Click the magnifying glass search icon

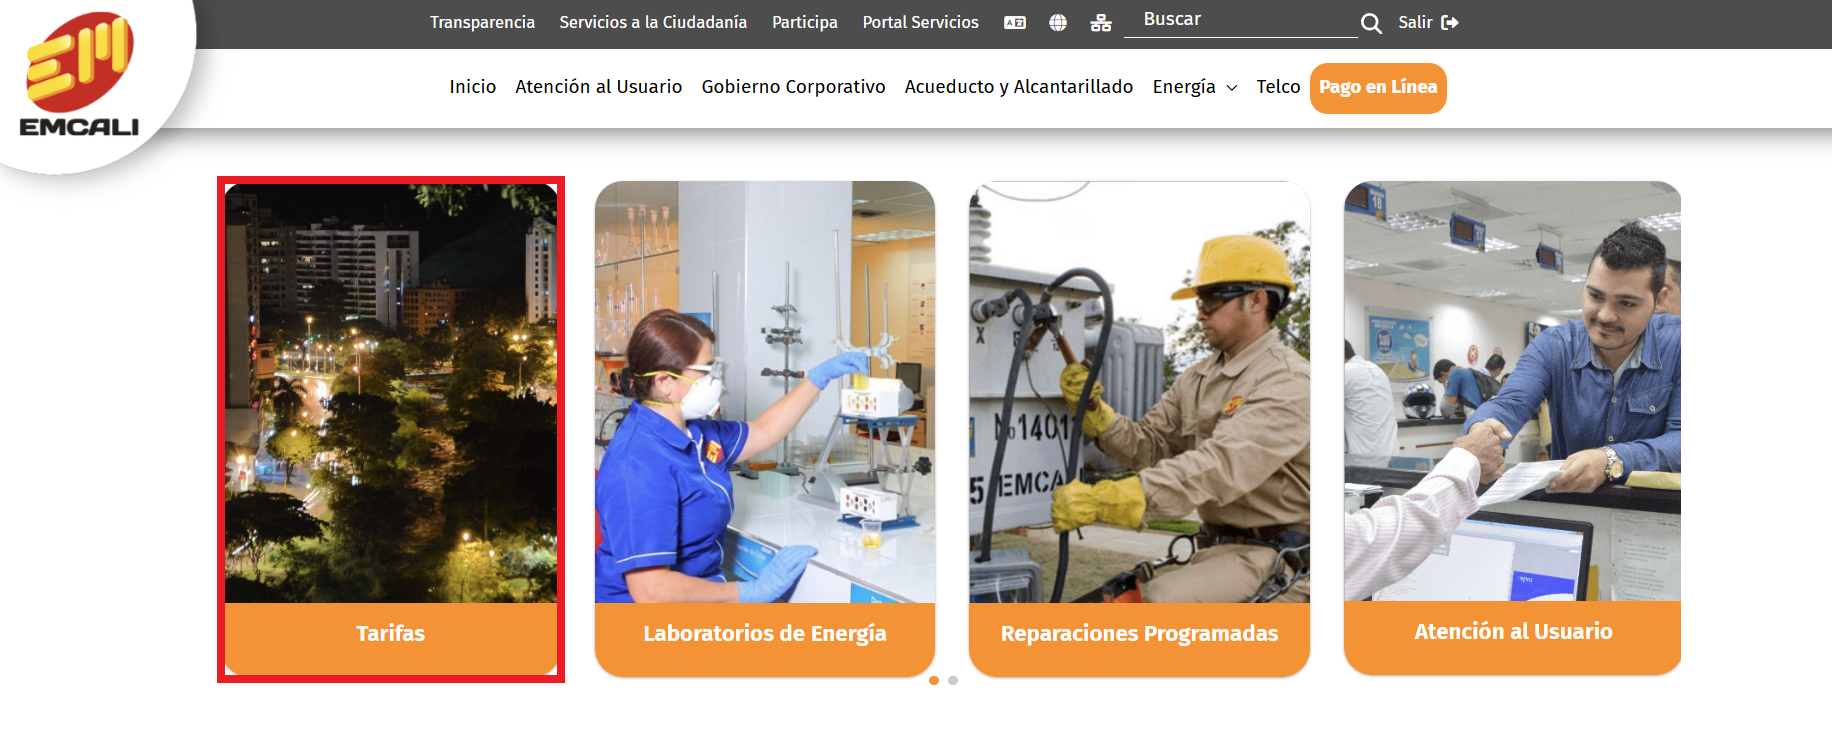pyautogui.click(x=1371, y=23)
